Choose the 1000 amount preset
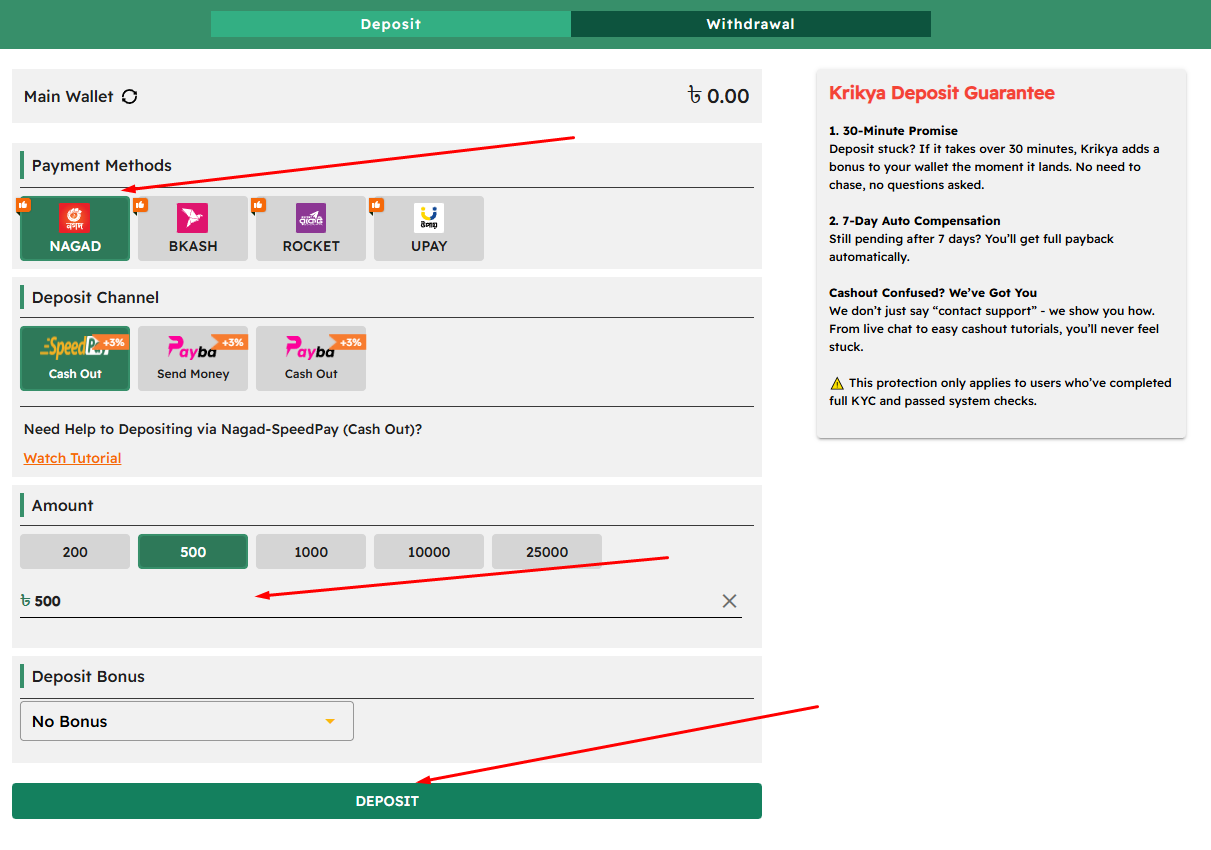This screenshot has width=1211, height=850. [x=311, y=552]
